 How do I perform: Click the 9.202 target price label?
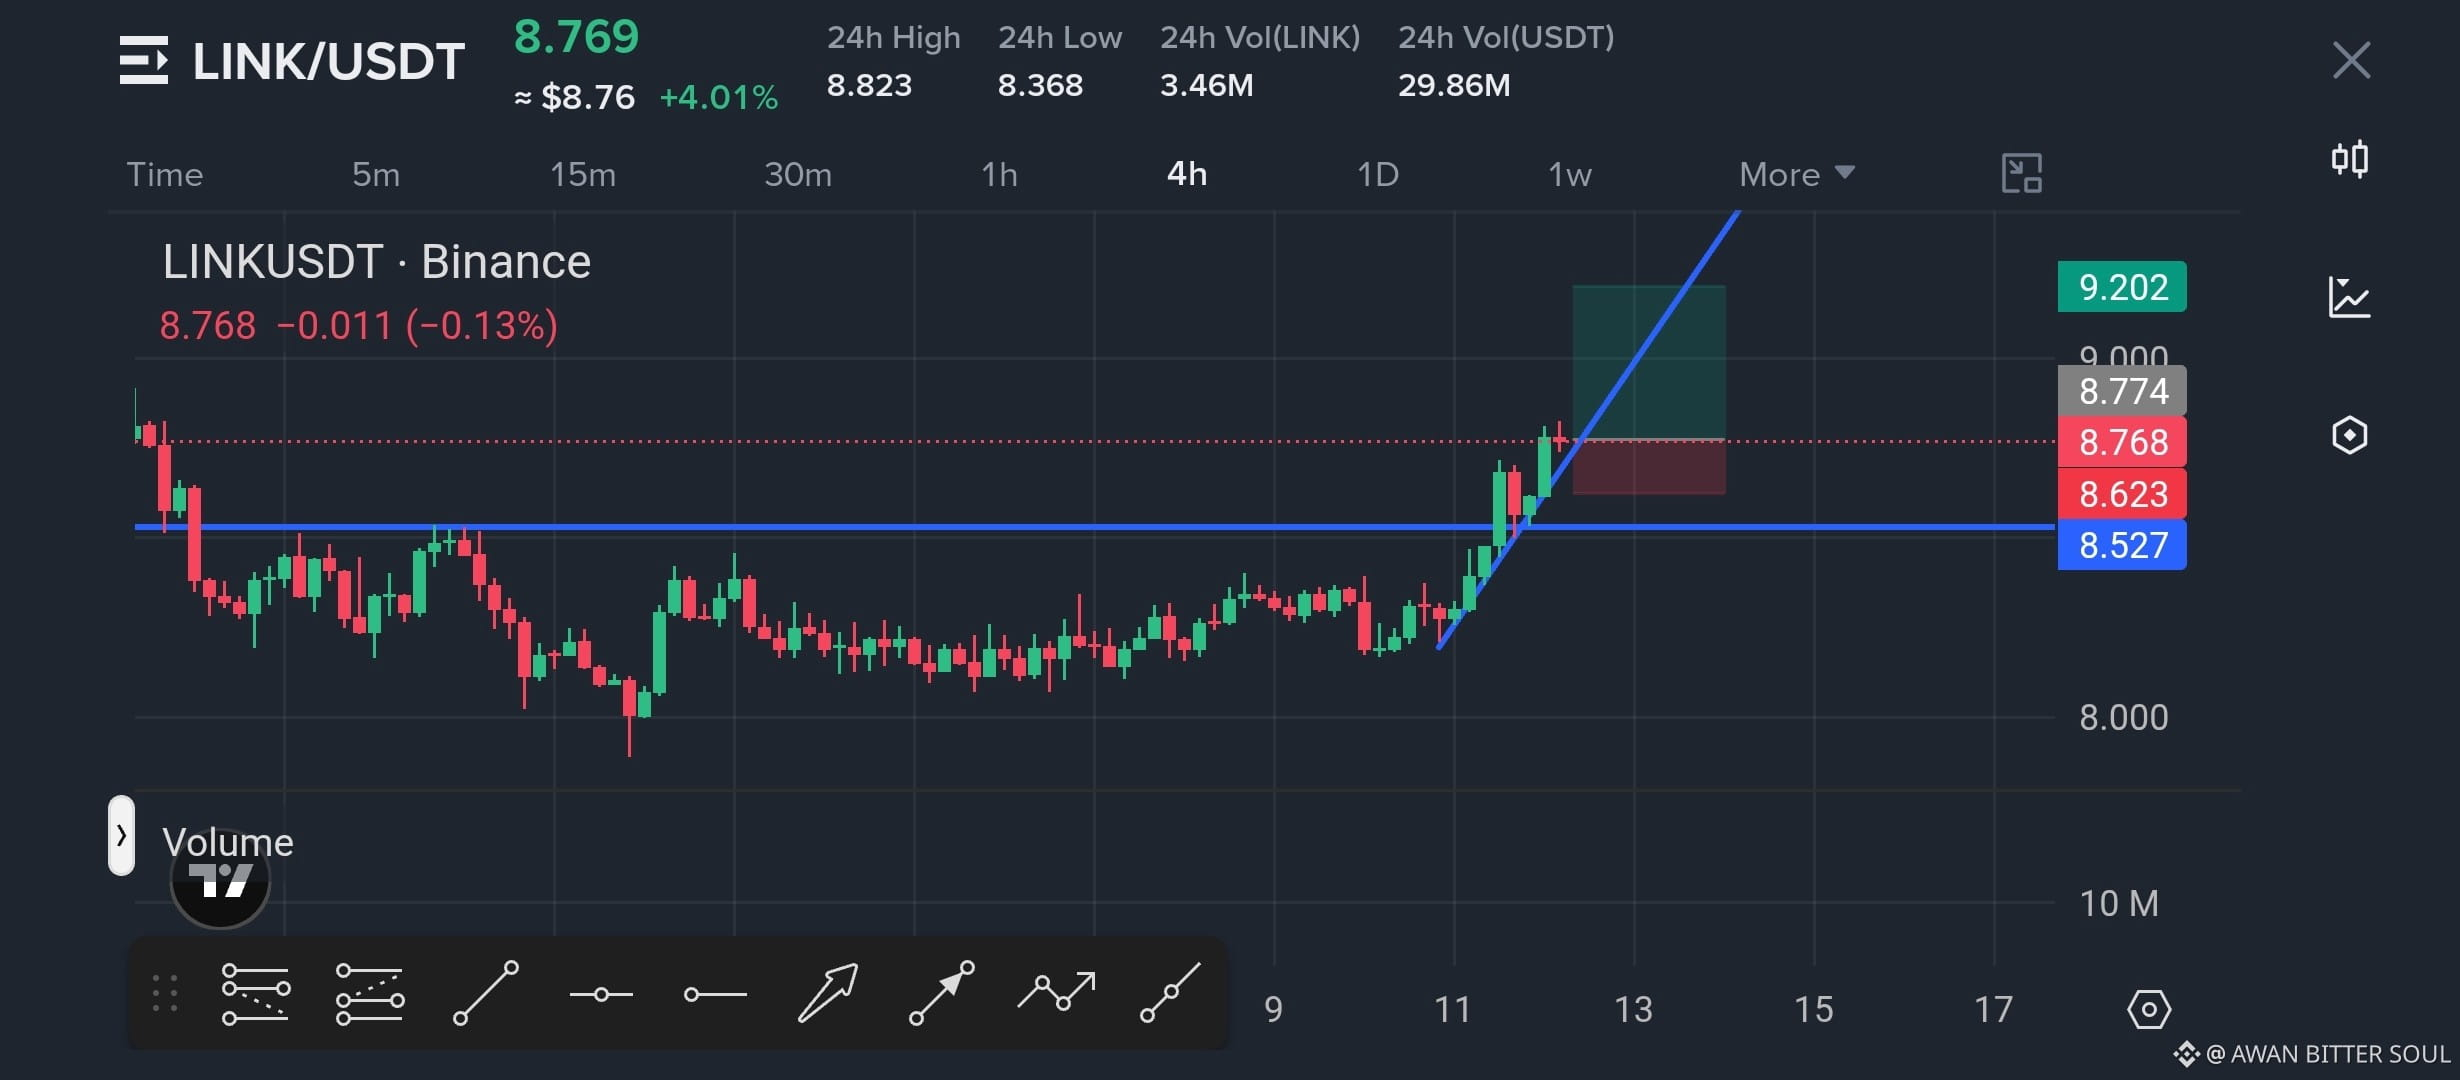coord(2122,287)
